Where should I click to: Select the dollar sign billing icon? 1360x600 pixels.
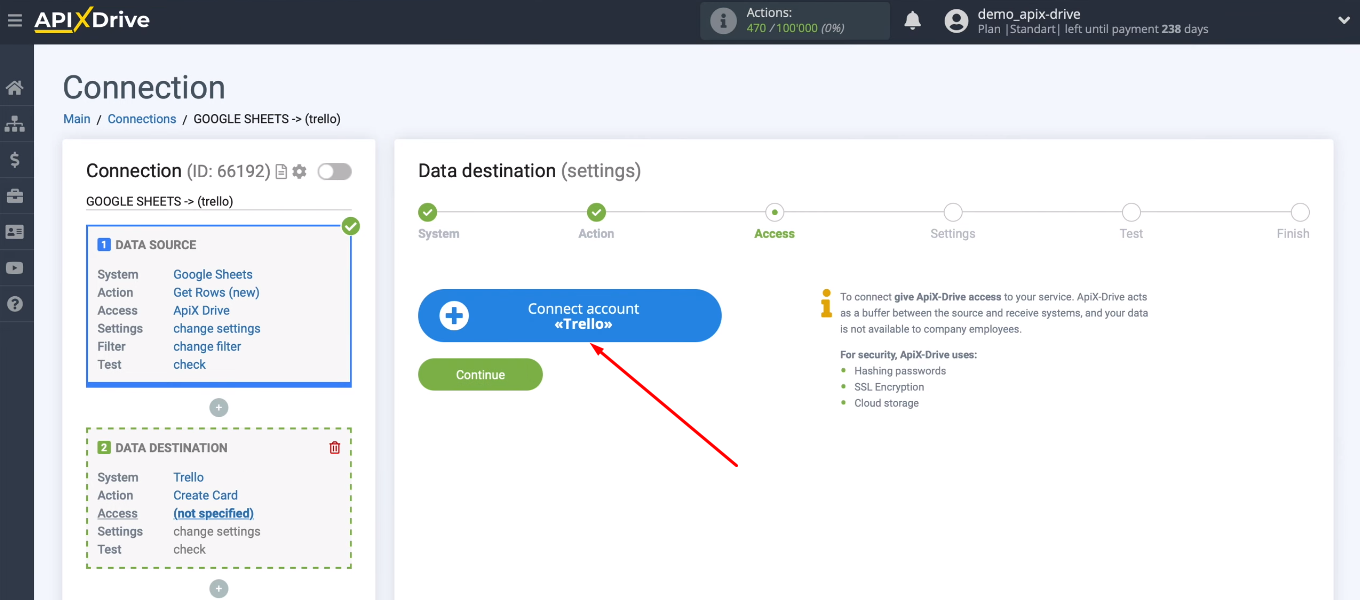[16, 159]
